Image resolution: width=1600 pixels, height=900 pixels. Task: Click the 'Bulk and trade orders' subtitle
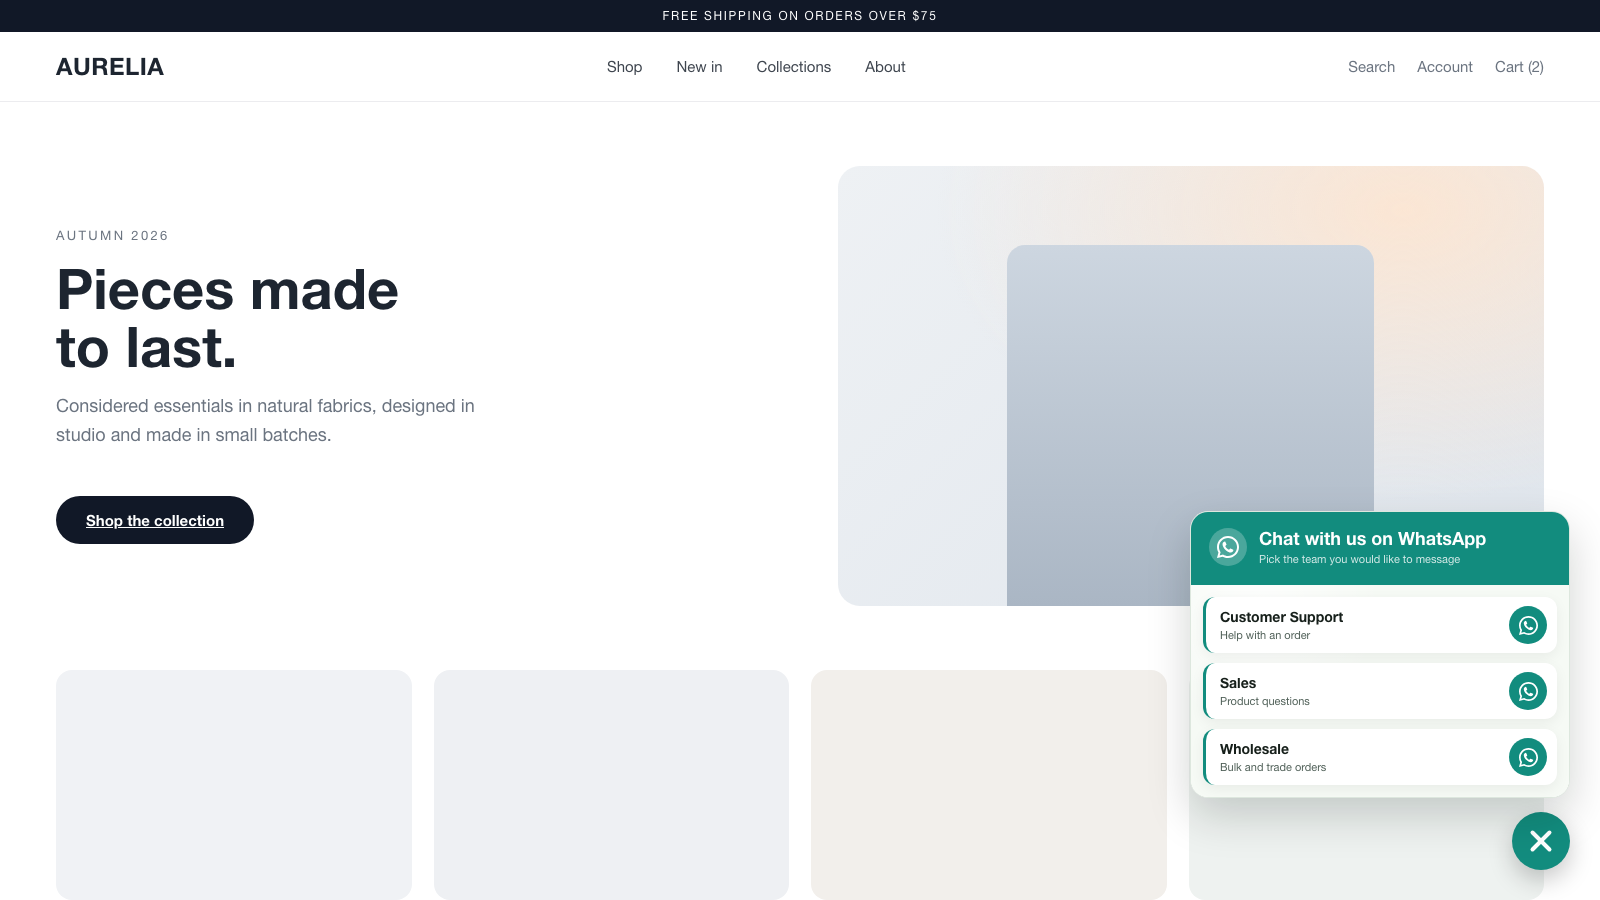[1273, 767]
